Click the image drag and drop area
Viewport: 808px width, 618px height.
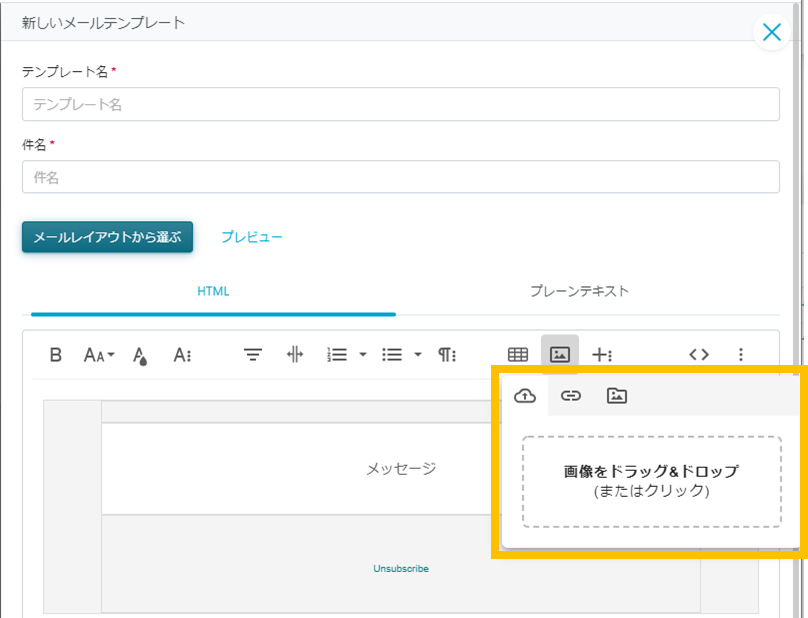coord(652,481)
